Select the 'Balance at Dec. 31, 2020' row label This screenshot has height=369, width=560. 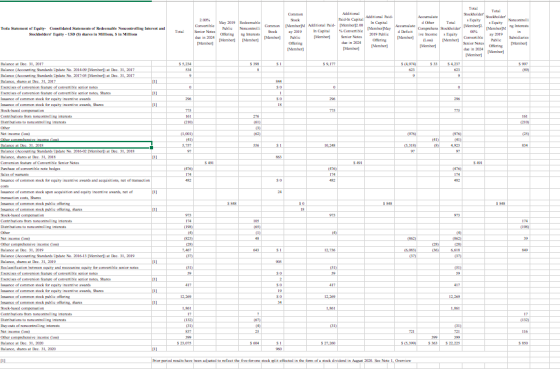pyautogui.click(x=22, y=343)
